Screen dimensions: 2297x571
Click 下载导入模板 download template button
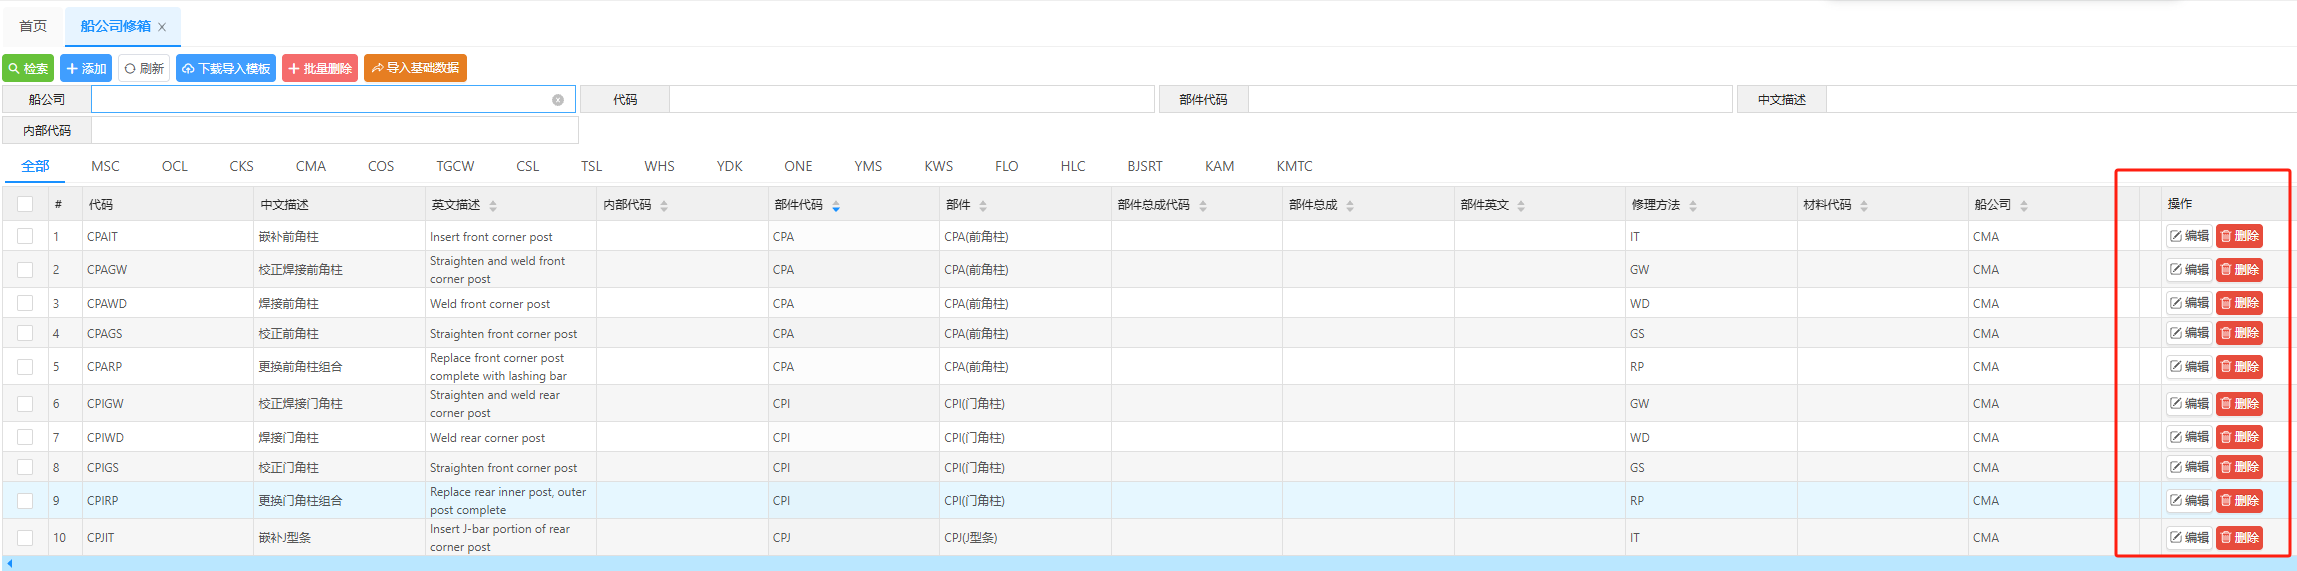point(226,68)
